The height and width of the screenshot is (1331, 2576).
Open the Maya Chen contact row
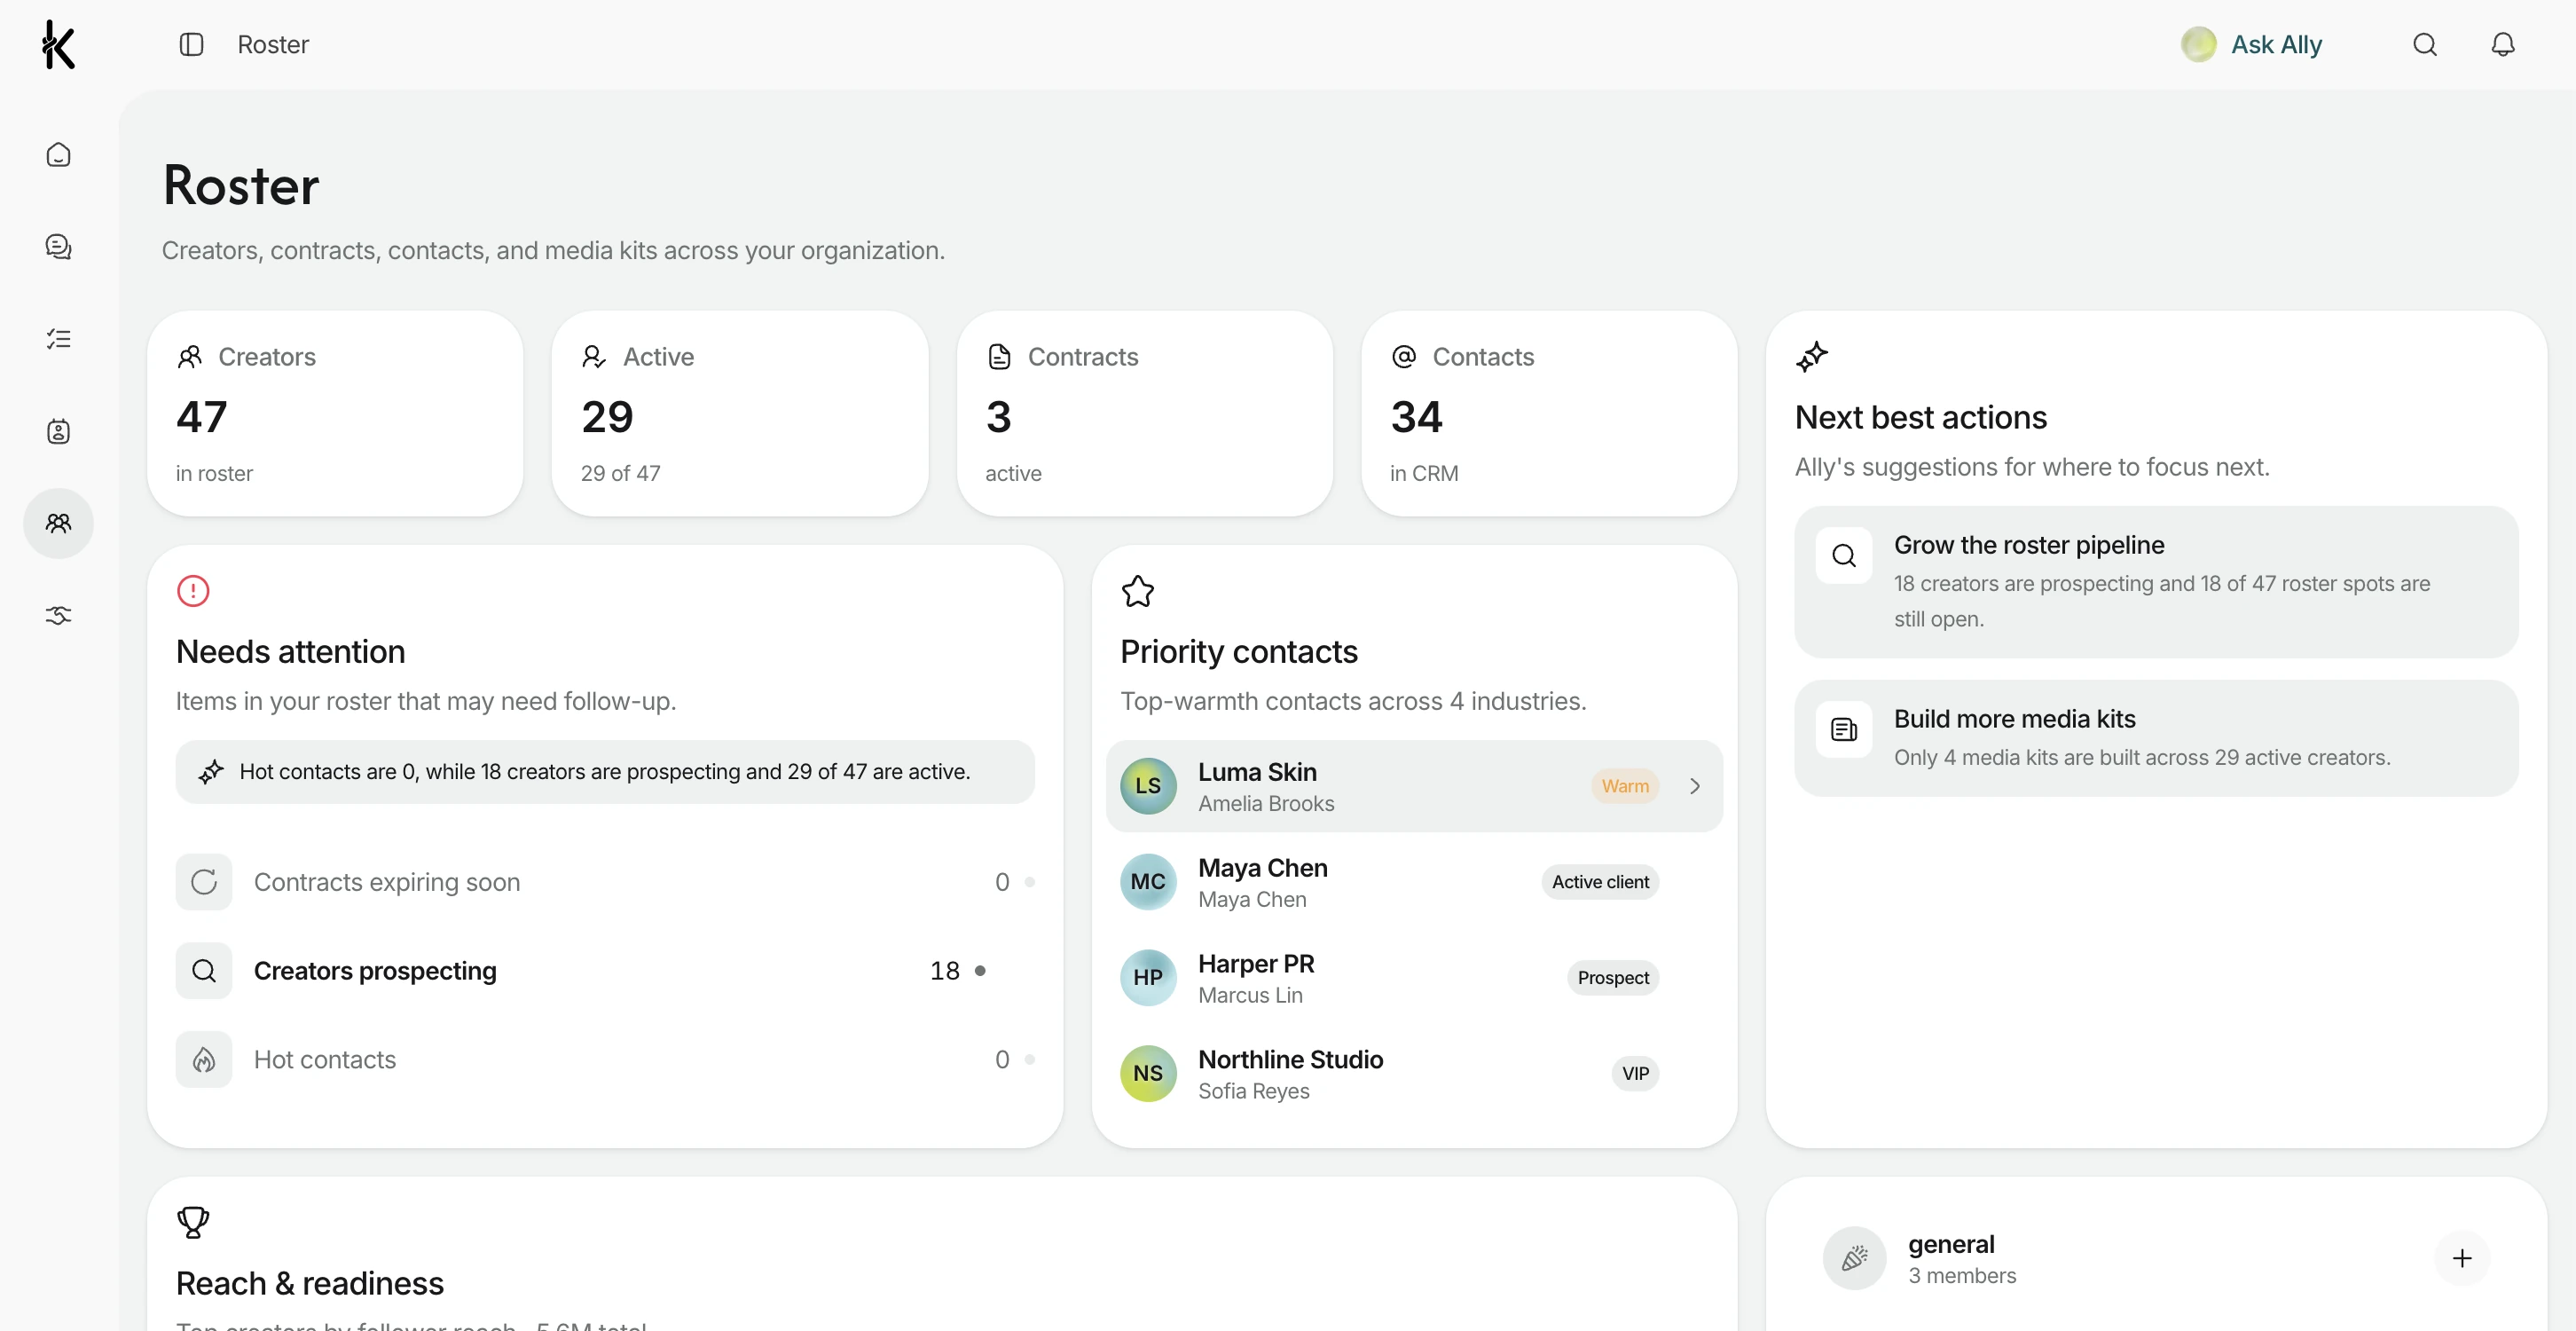pos(1414,882)
